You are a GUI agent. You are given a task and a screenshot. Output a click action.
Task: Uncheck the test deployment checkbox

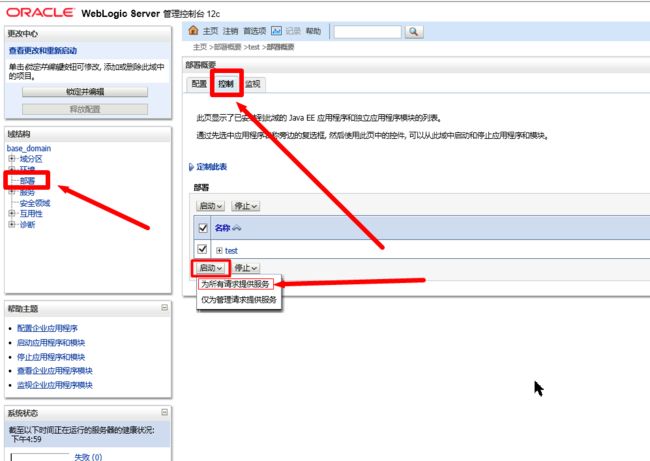coord(202,249)
